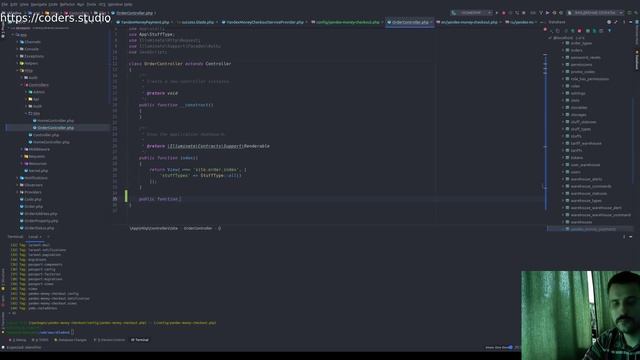
Task: Add a new terminal session with plus
Action: [x=48, y=237]
